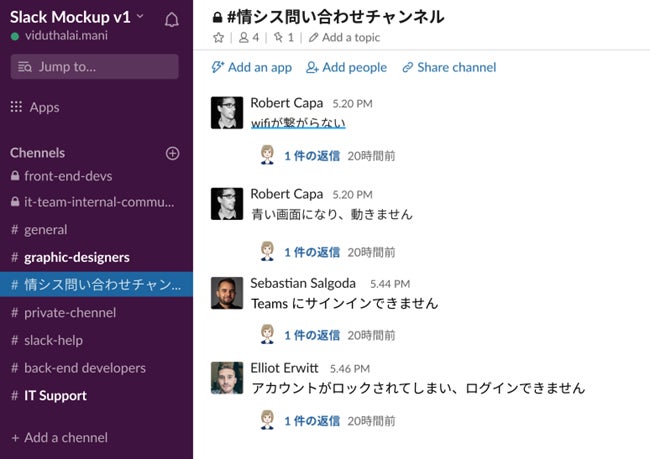
Task: Click the notifications bell icon
Action: 171,19
